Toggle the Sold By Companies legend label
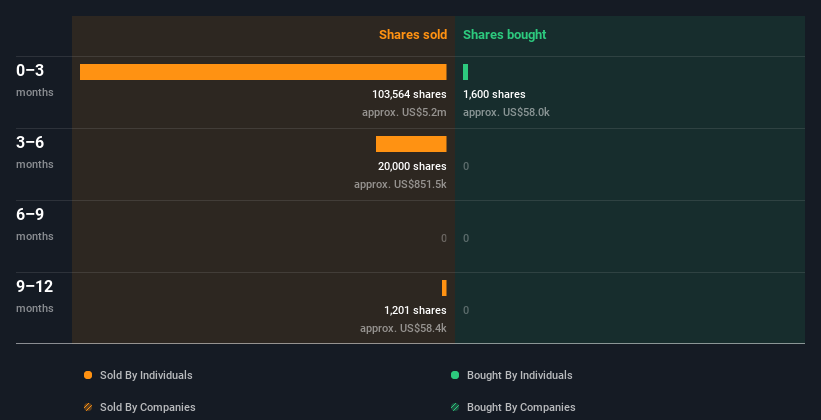 148,407
